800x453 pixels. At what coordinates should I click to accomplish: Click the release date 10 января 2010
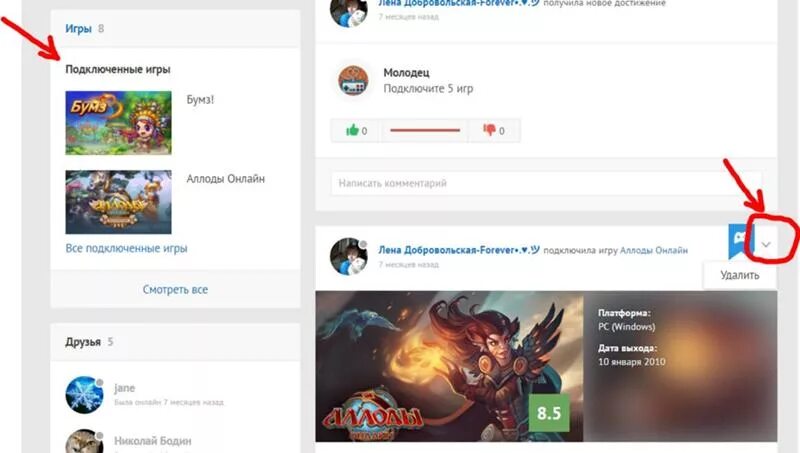(632, 362)
